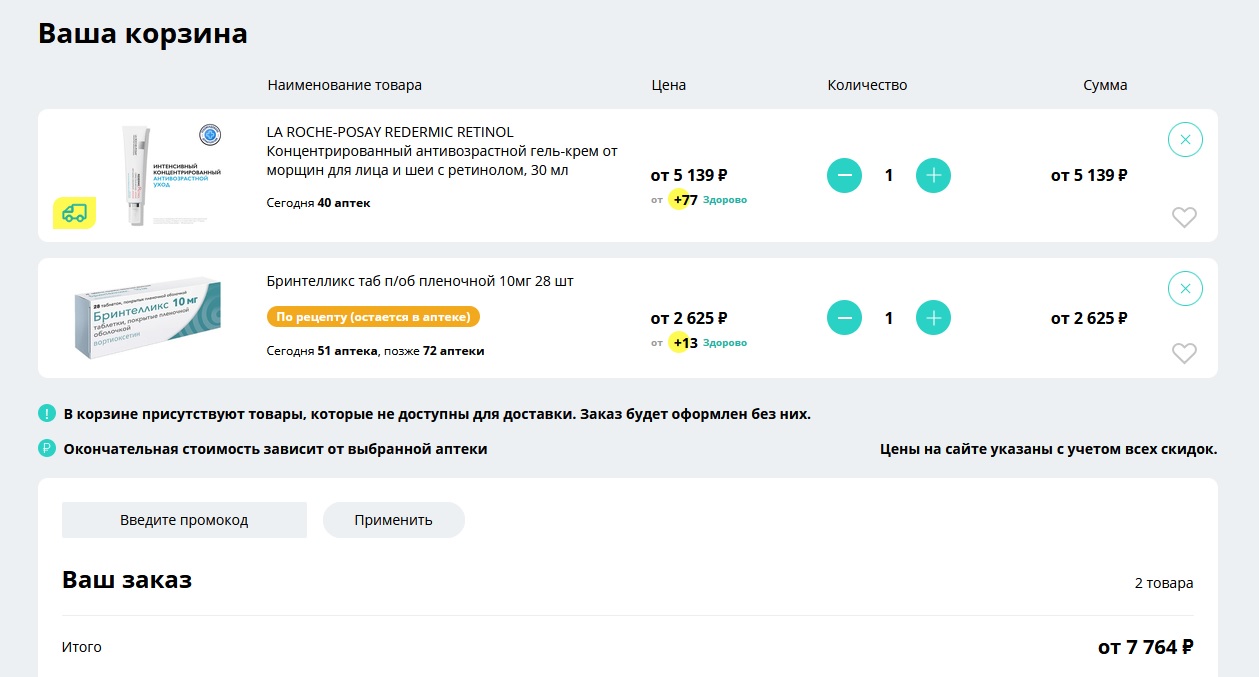
Task: Click the ruble icon beside final cost note
Action: [x=47, y=449]
